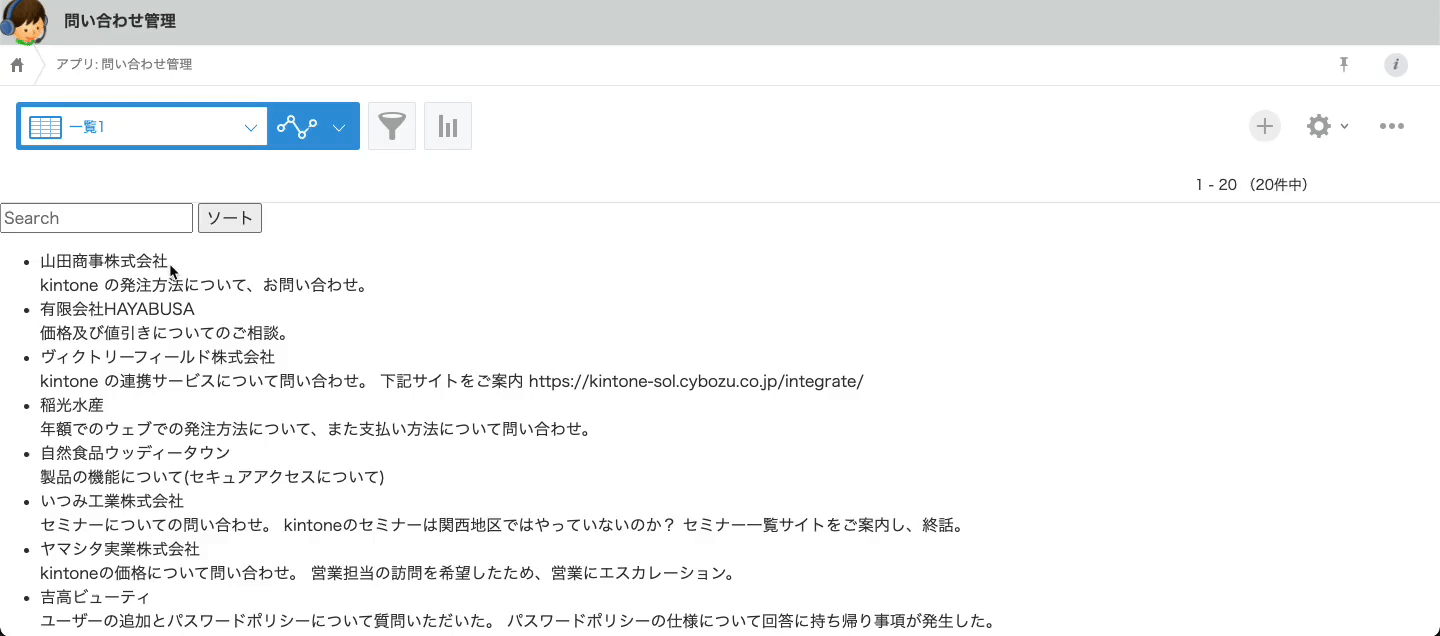
Task: Click 価格及び値引きについてのご相談 text
Action: [164, 333]
